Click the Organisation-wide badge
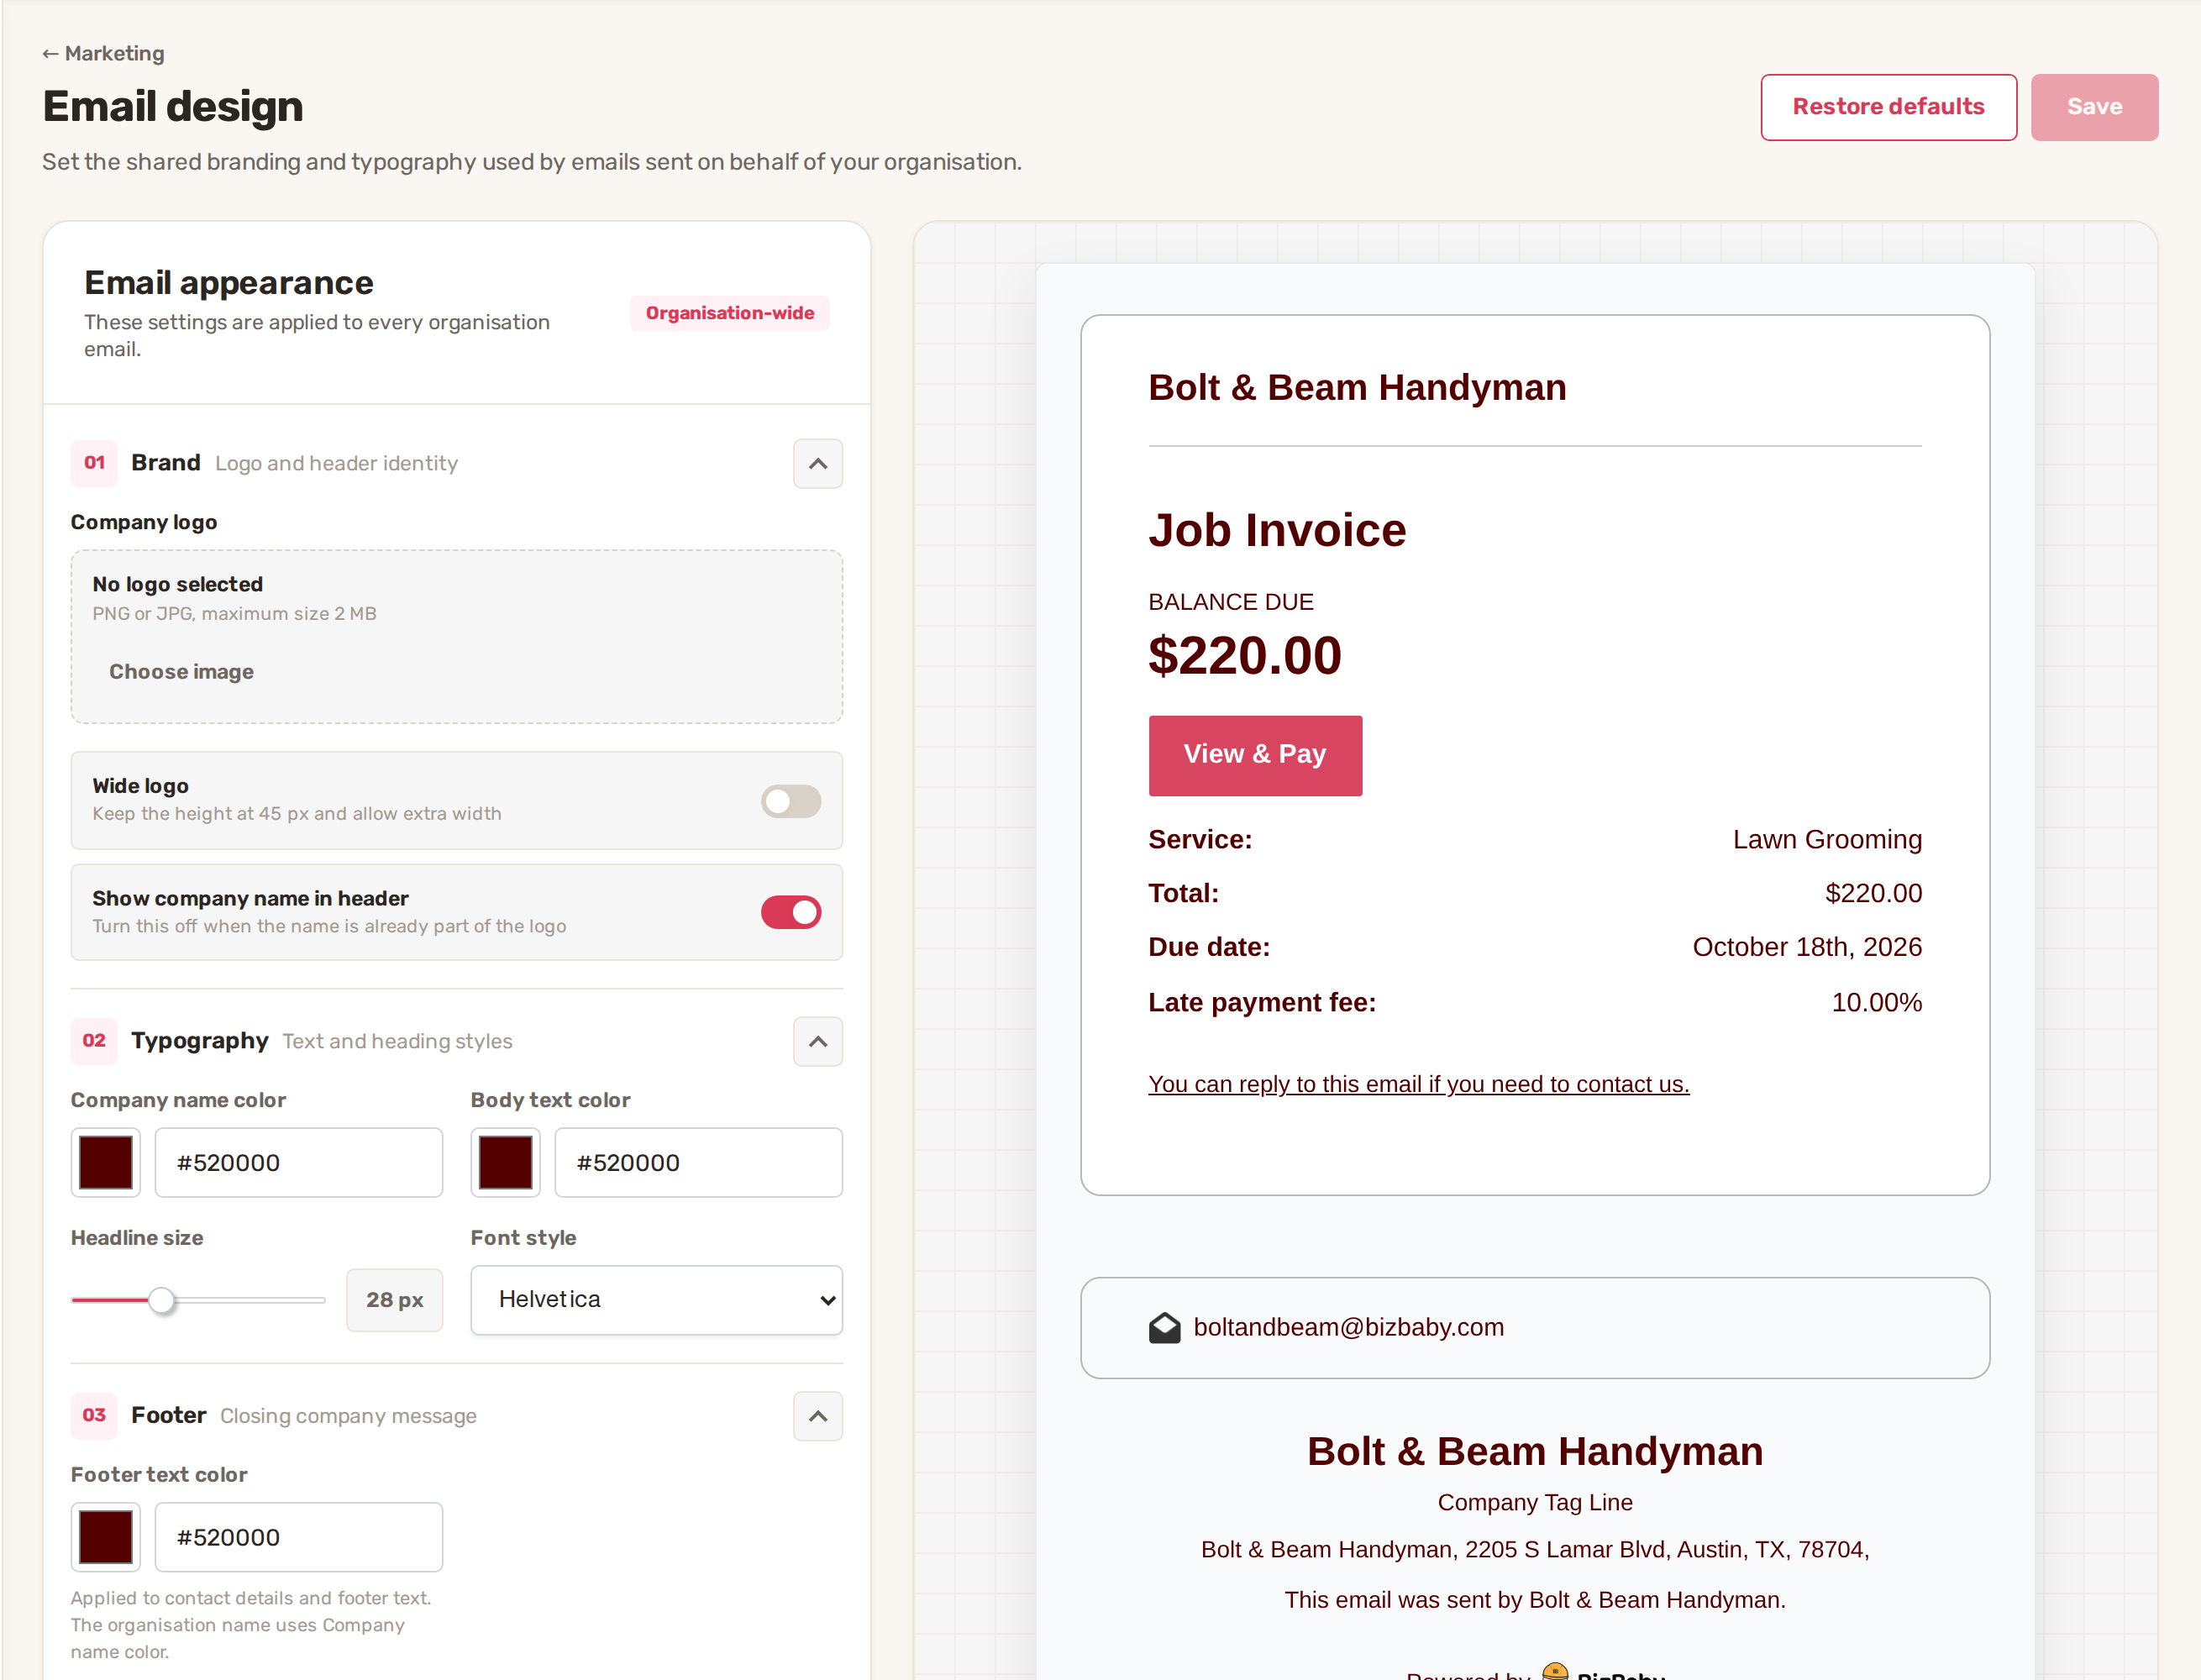The height and width of the screenshot is (1680, 2201). tap(730, 313)
